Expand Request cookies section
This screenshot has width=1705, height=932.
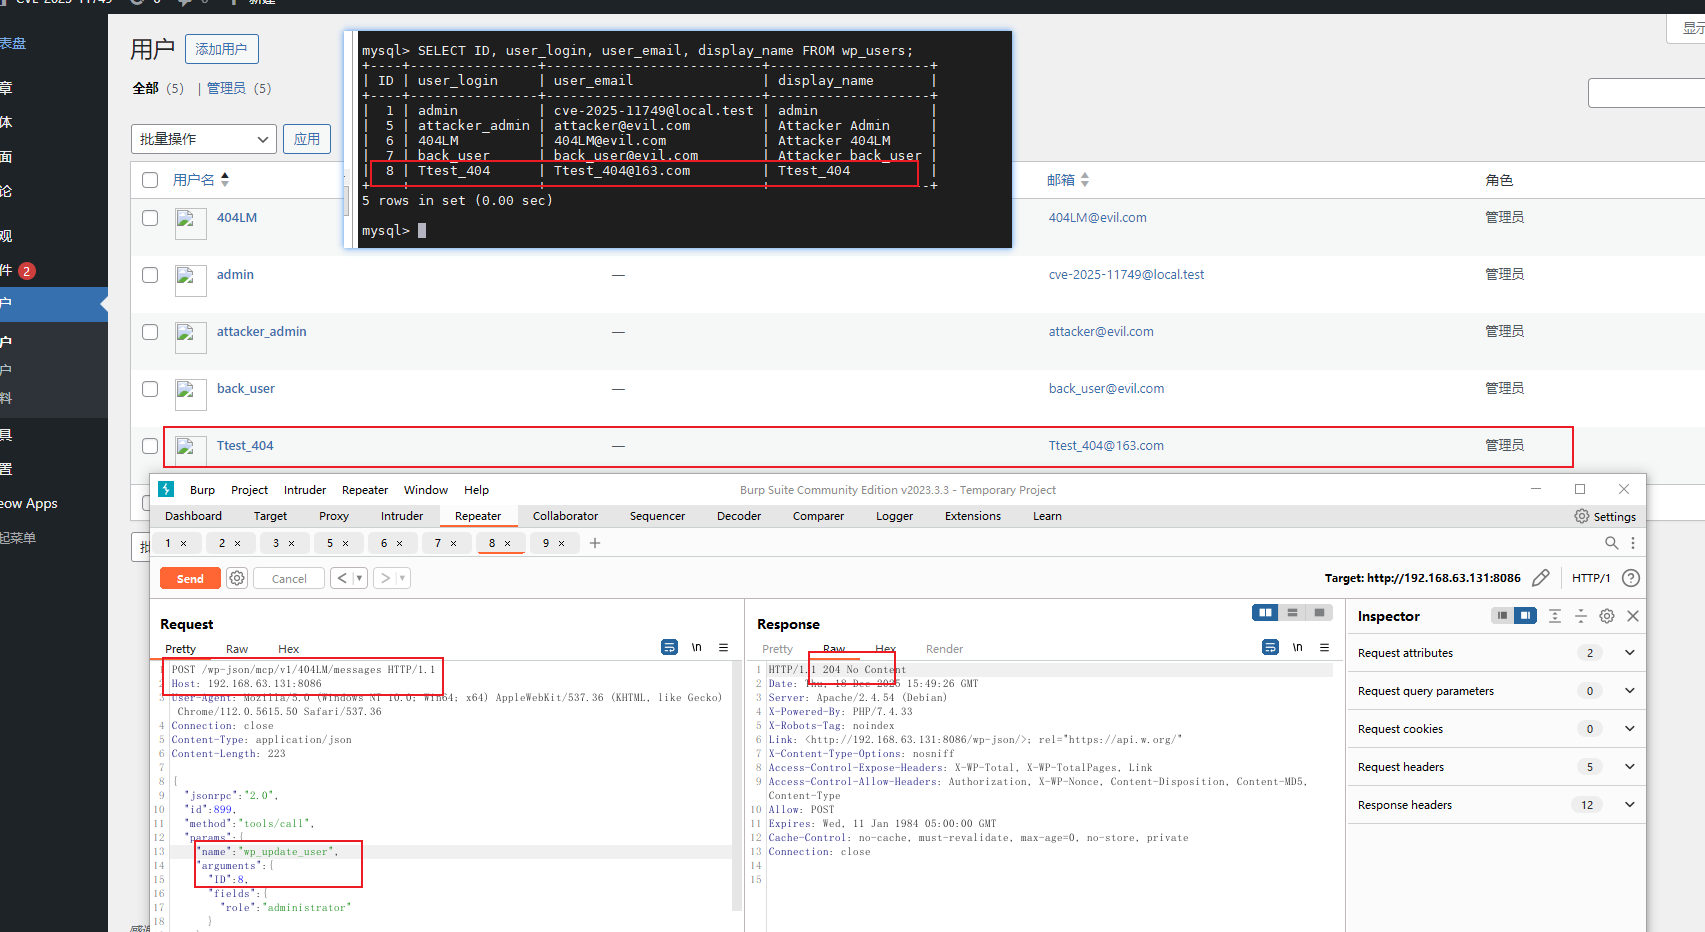click(1630, 729)
